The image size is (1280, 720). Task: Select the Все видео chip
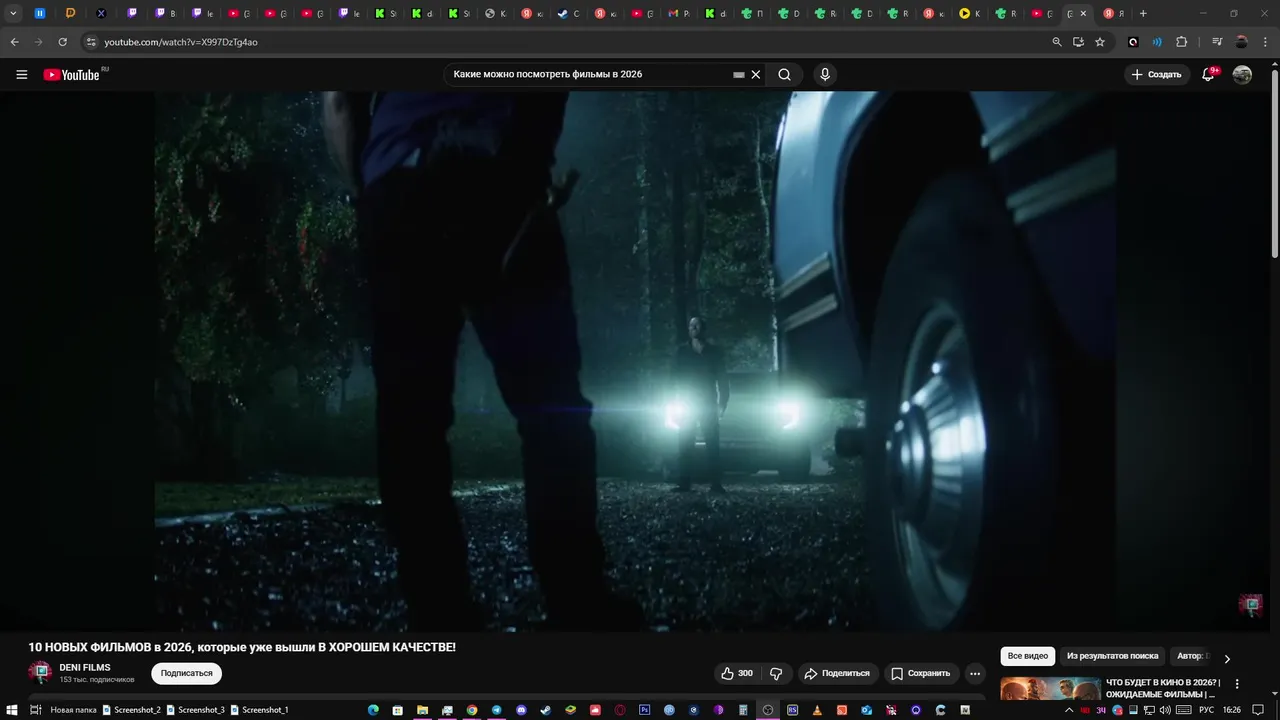point(1028,656)
